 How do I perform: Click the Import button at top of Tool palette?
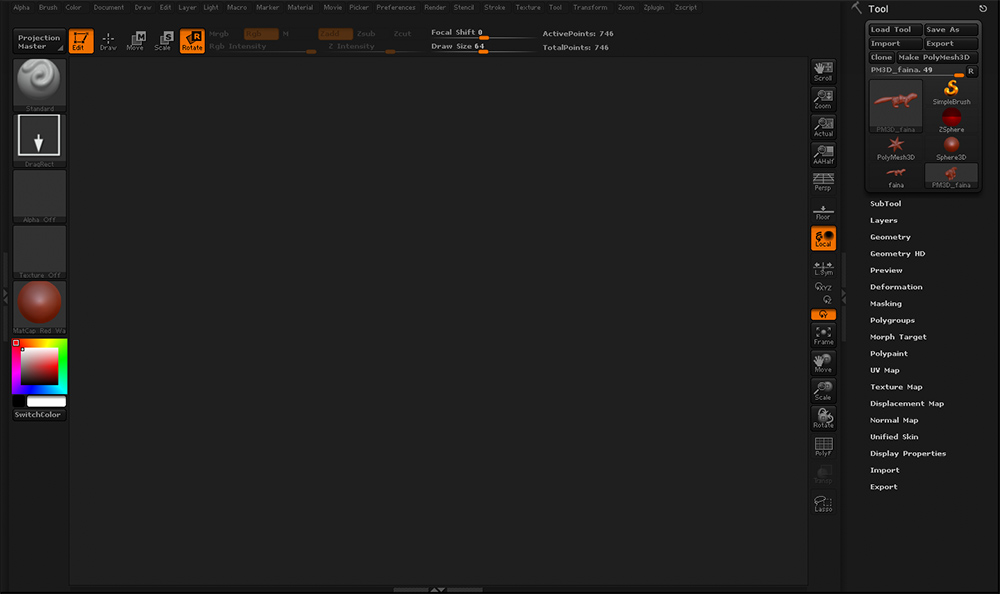coord(895,43)
